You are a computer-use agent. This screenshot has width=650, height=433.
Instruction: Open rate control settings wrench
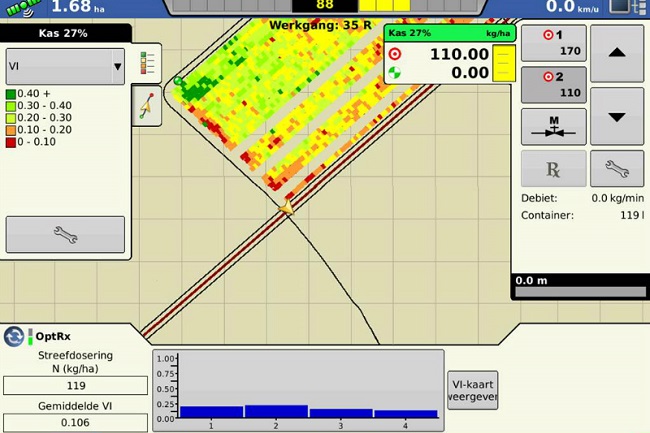[616, 169]
